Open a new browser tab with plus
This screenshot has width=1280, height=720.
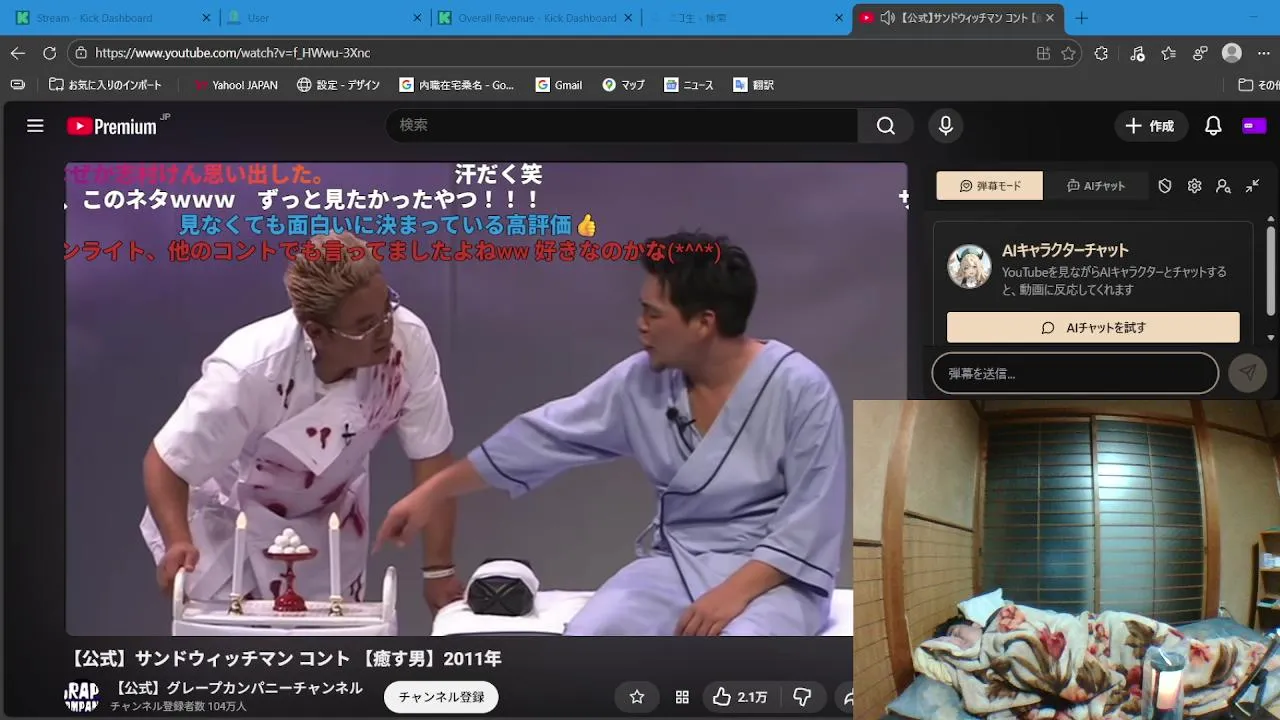pos(1081,18)
